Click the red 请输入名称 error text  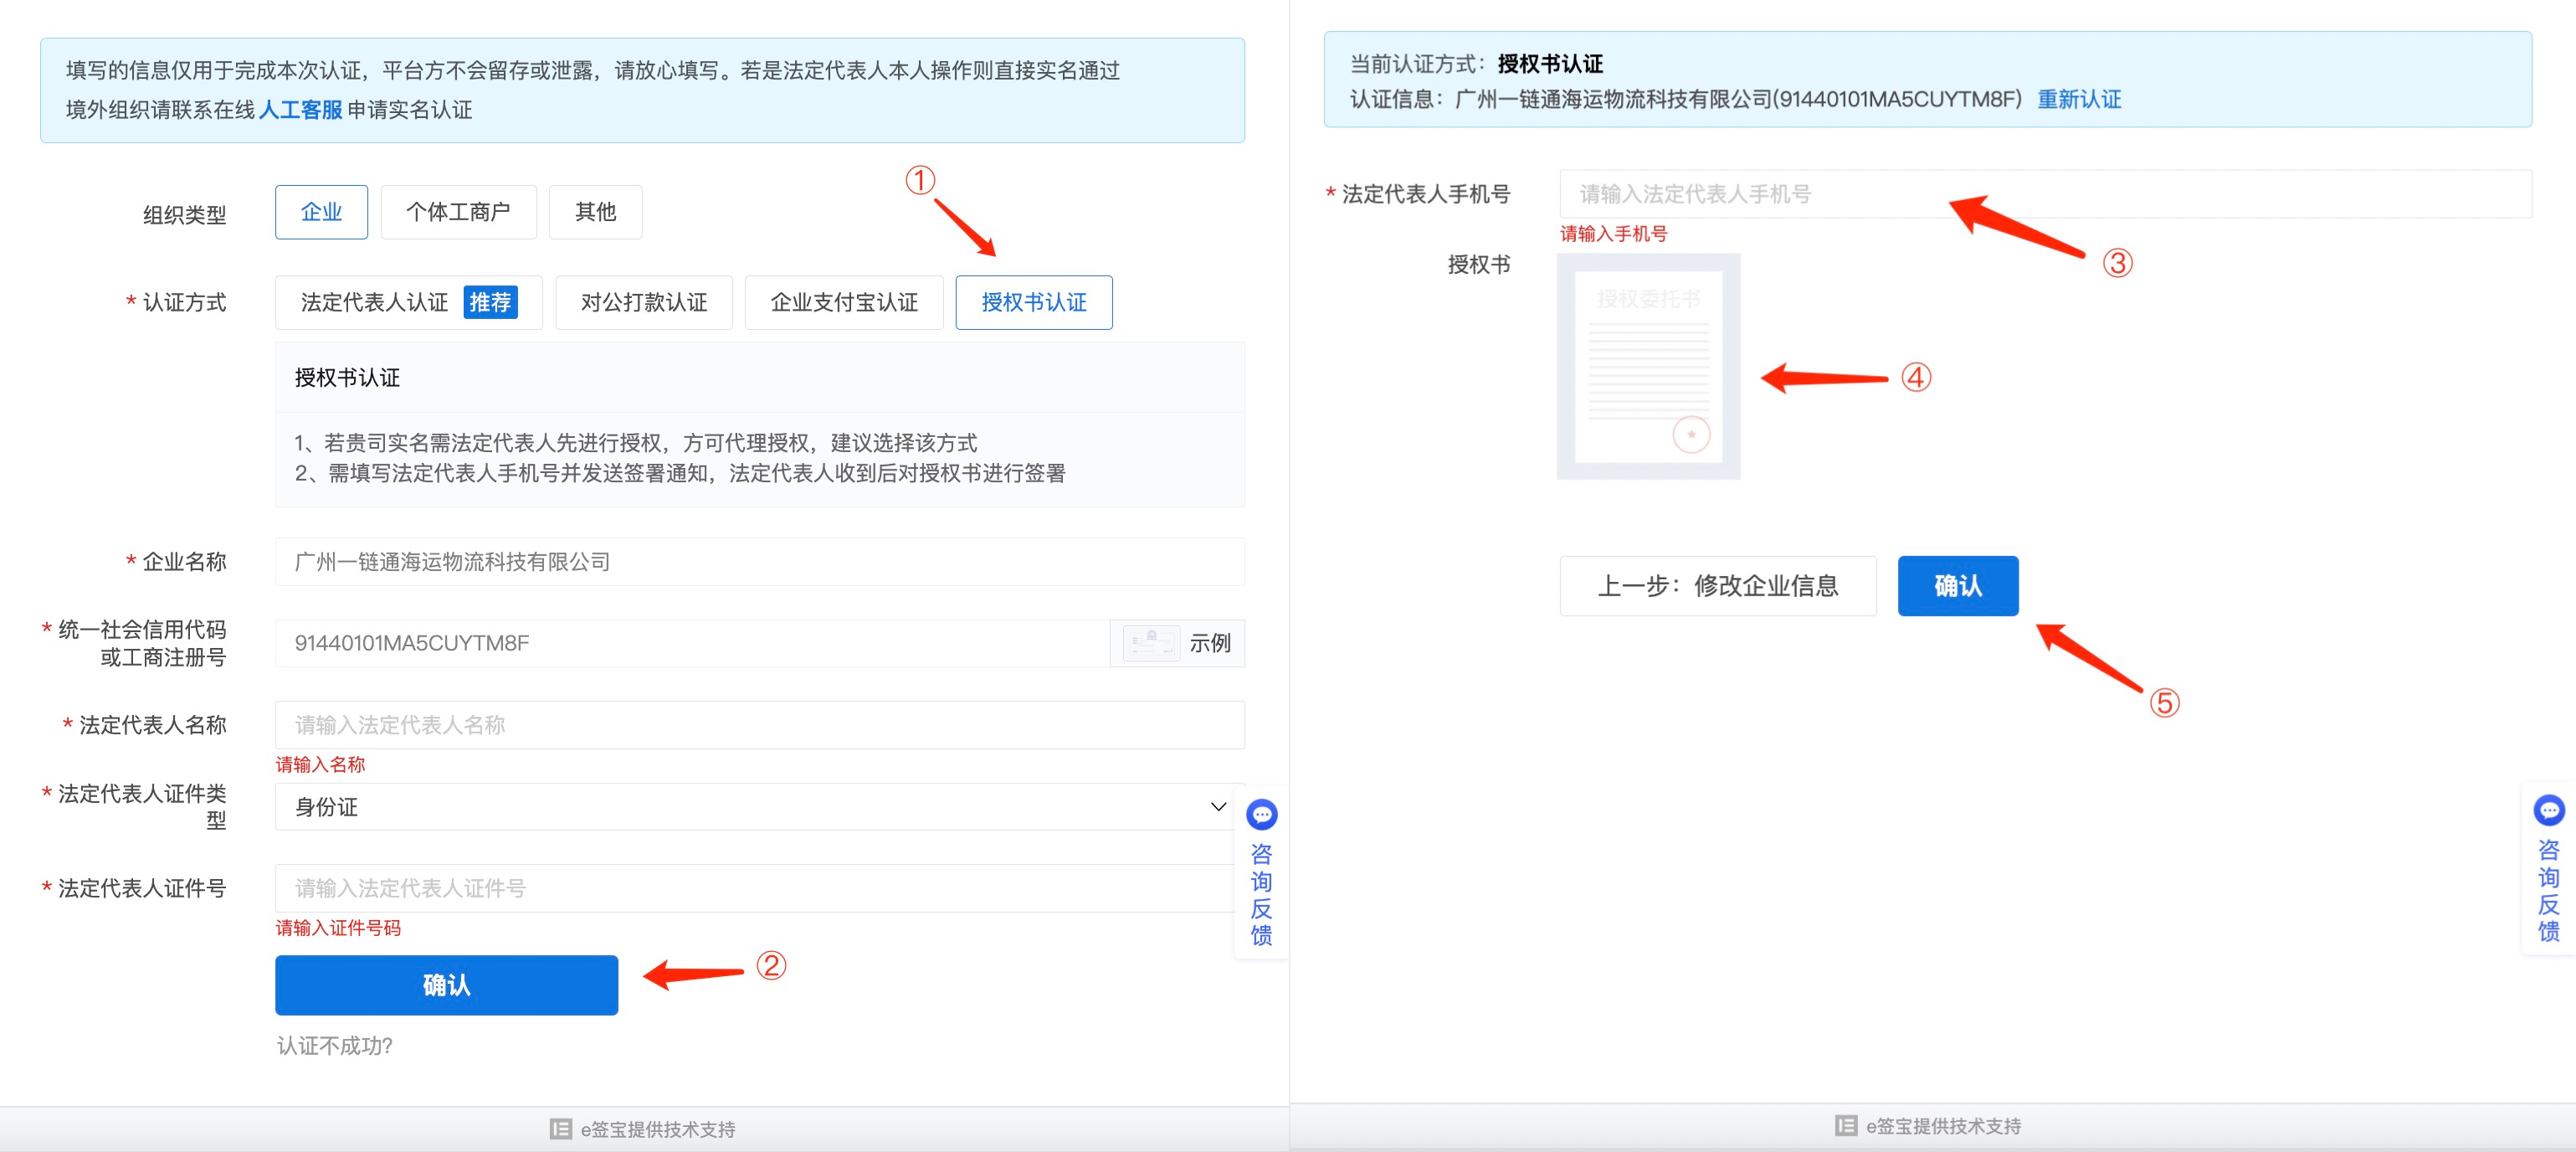[x=320, y=765]
